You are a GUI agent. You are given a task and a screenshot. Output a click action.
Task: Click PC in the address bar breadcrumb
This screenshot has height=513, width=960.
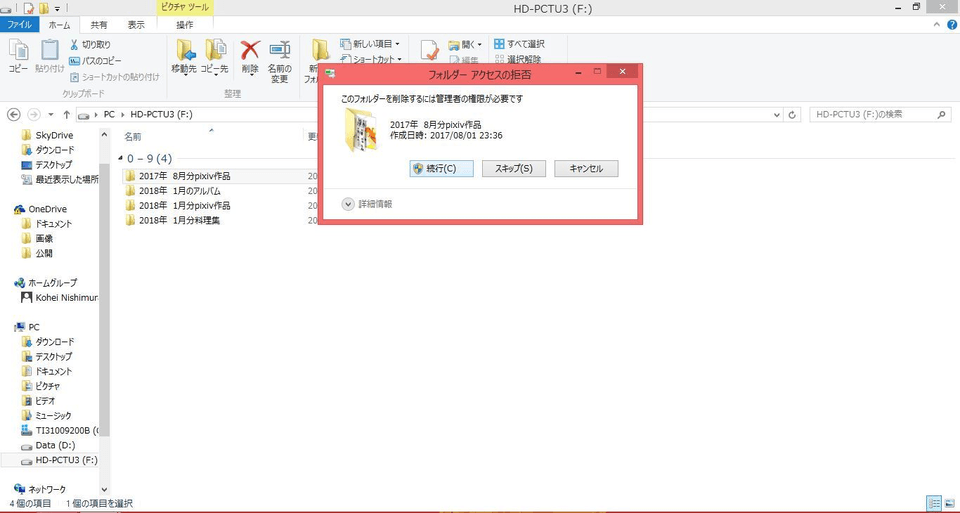click(109, 114)
